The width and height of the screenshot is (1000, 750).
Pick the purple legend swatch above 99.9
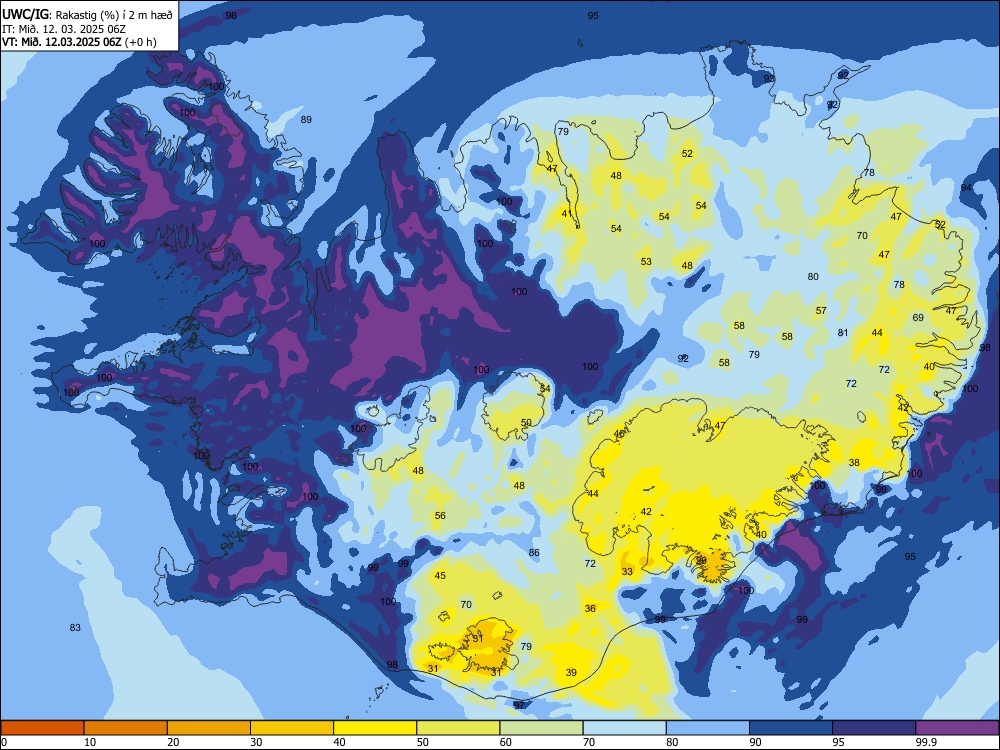click(957, 728)
